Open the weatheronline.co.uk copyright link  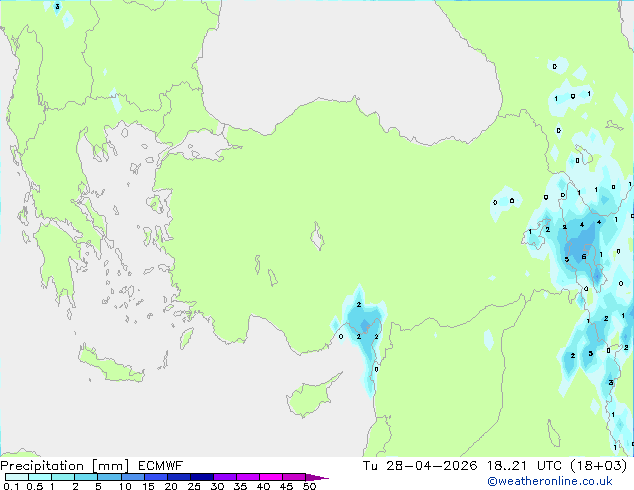pos(550,481)
